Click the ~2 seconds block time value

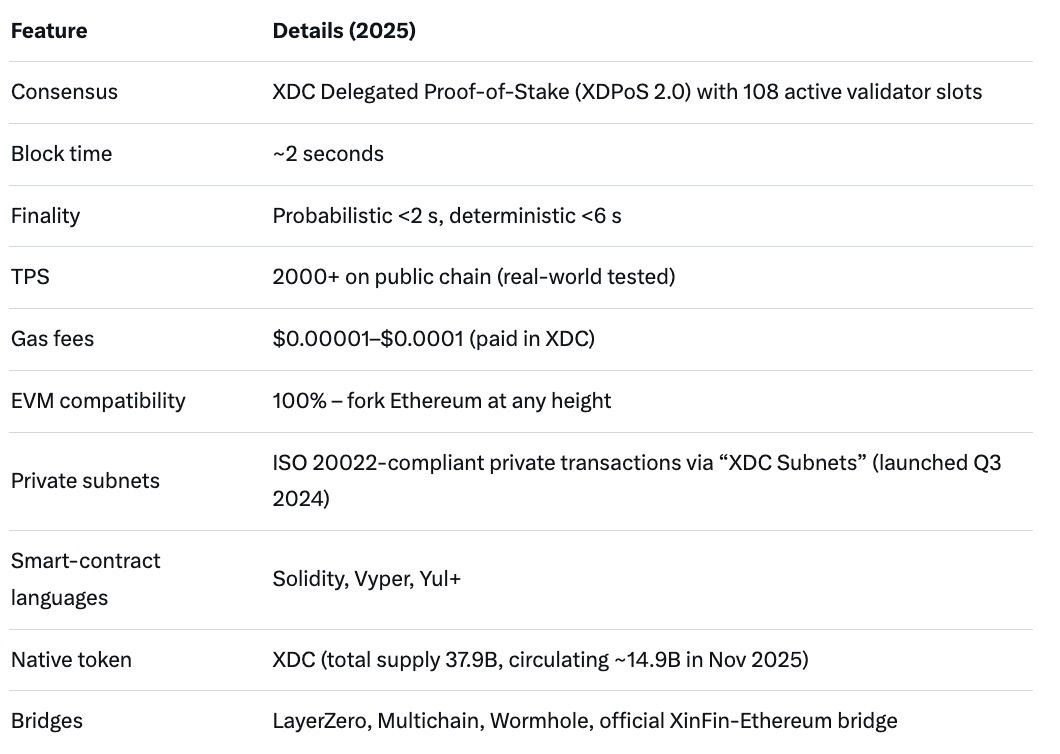pyautogui.click(x=328, y=154)
